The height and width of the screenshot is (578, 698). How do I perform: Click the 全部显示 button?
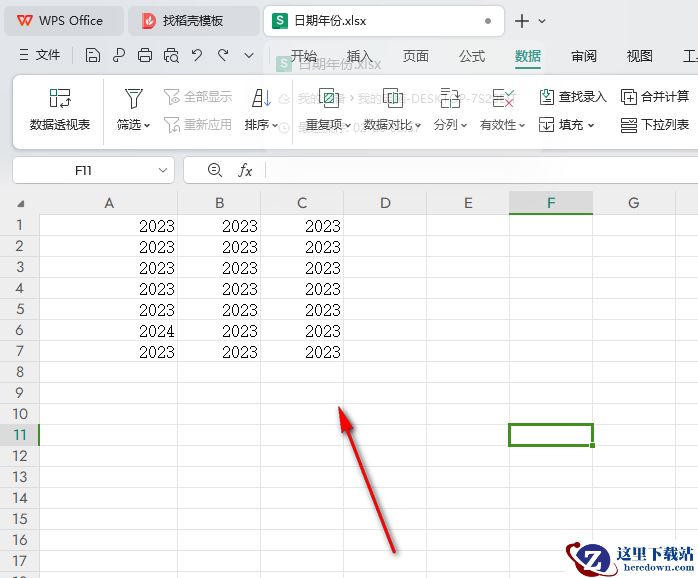[198, 97]
